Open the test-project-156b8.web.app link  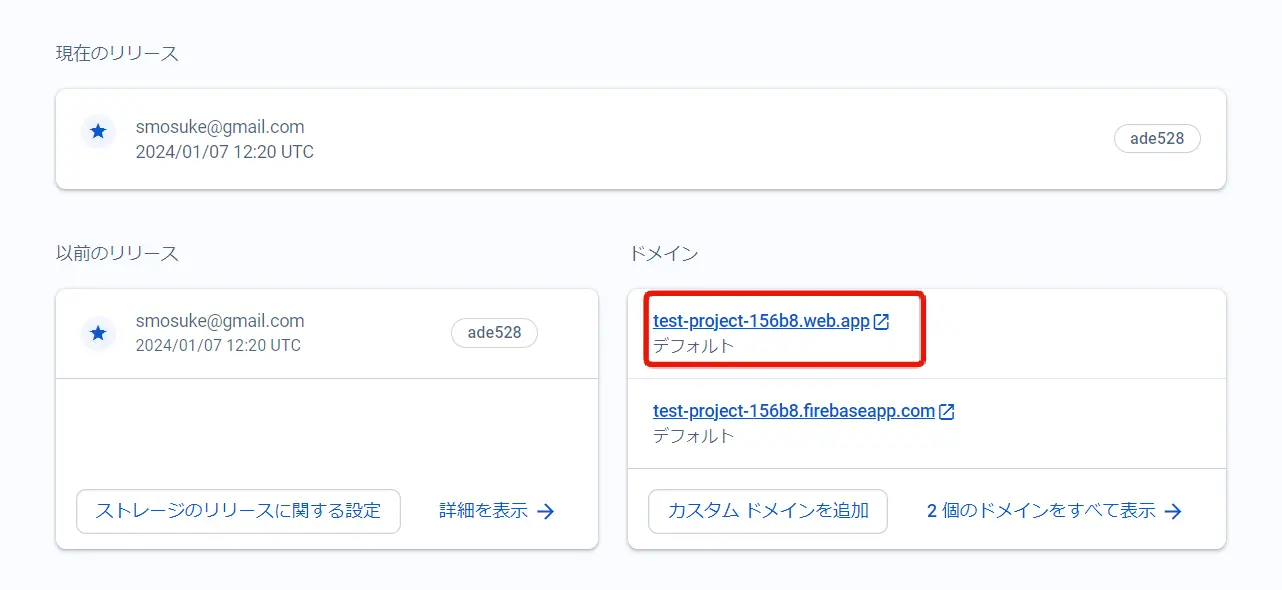pos(761,322)
